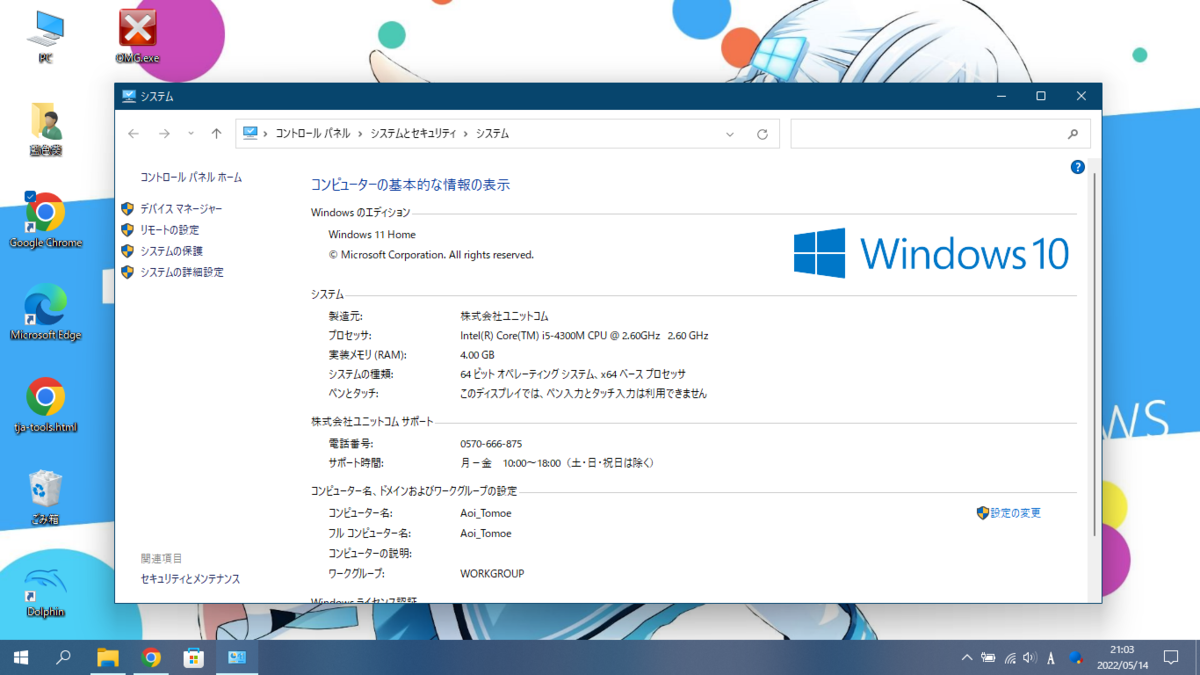Image resolution: width=1200 pixels, height=675 pixels.
Task: Select システム breadcrumb in address bar
Action: coord(492,134)
